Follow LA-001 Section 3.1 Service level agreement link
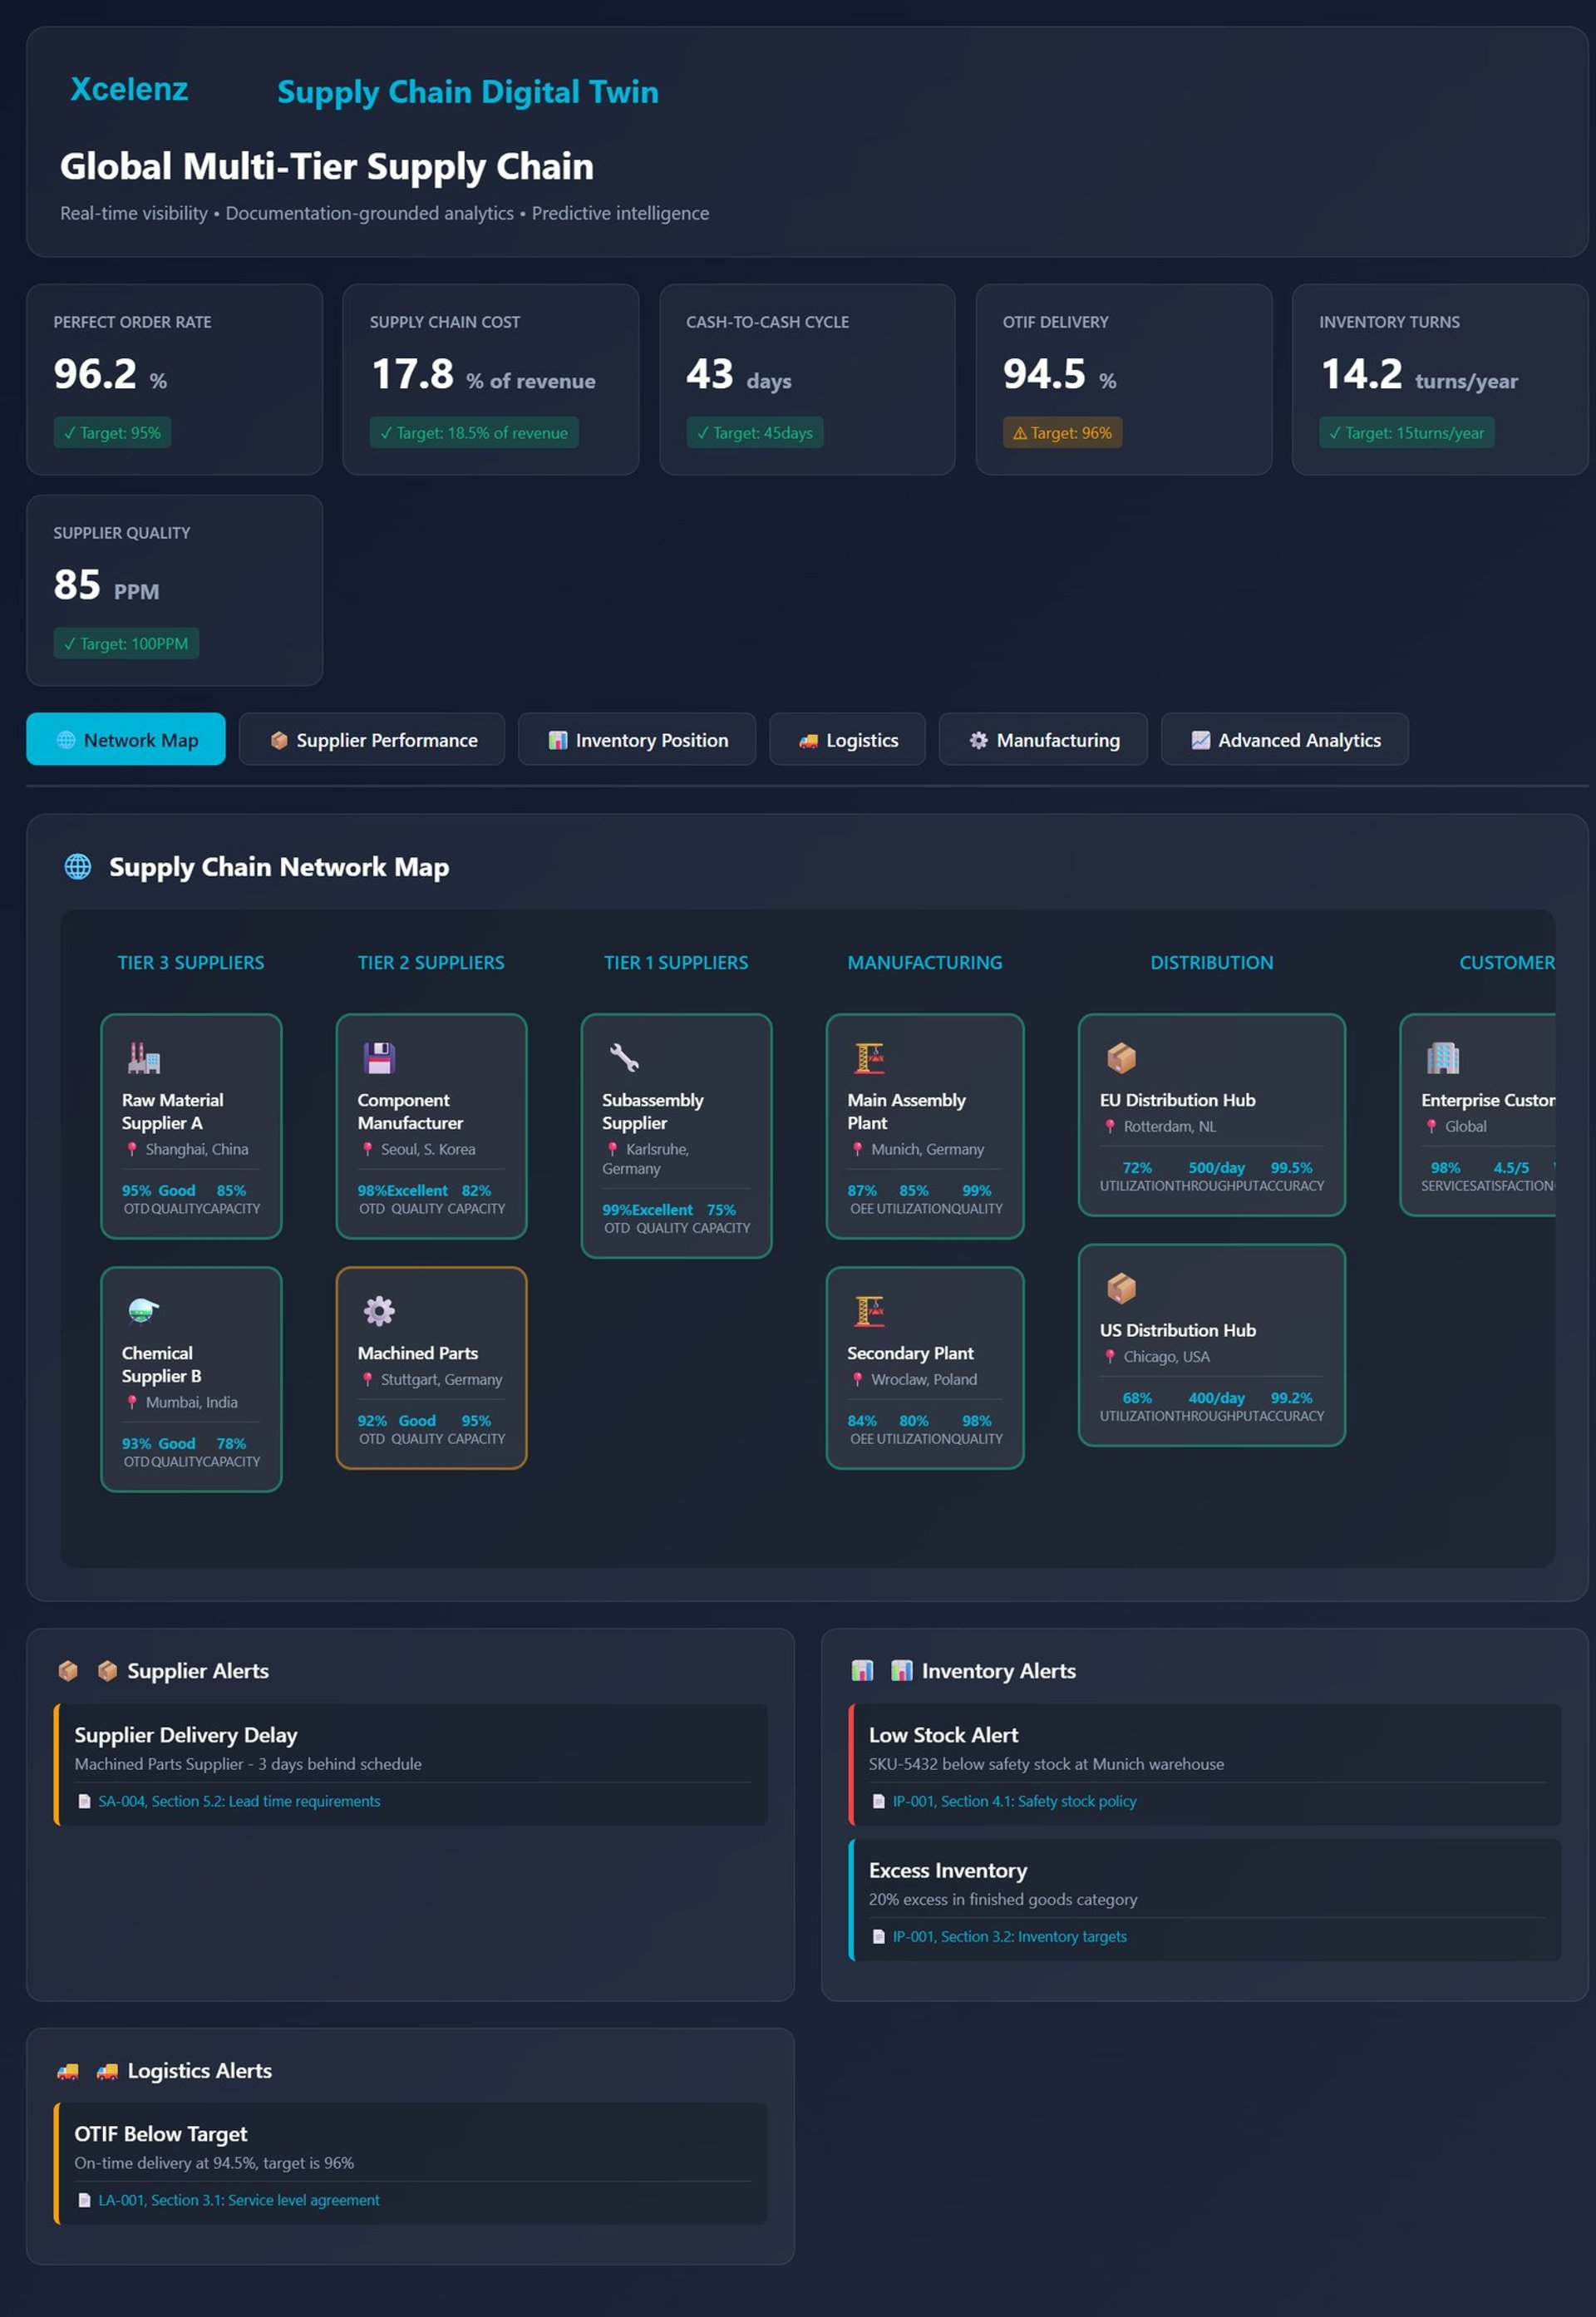 point(238,2200)
